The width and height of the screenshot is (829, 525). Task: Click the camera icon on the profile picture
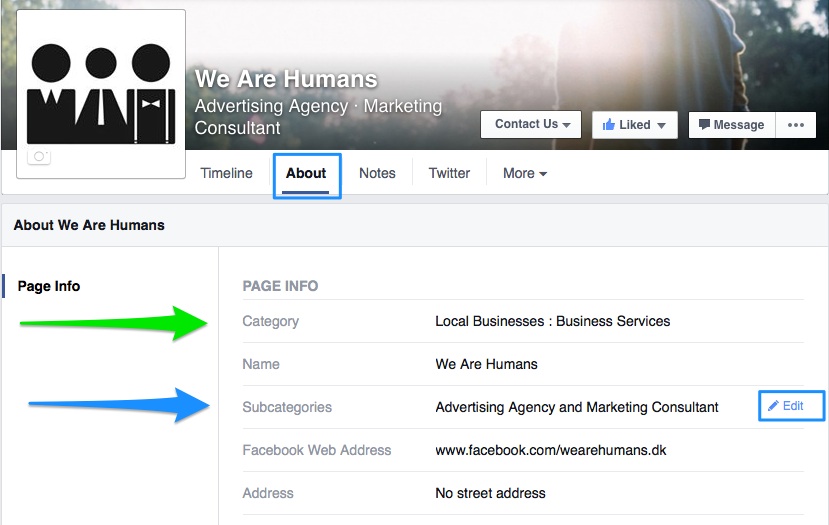[40, 157]
